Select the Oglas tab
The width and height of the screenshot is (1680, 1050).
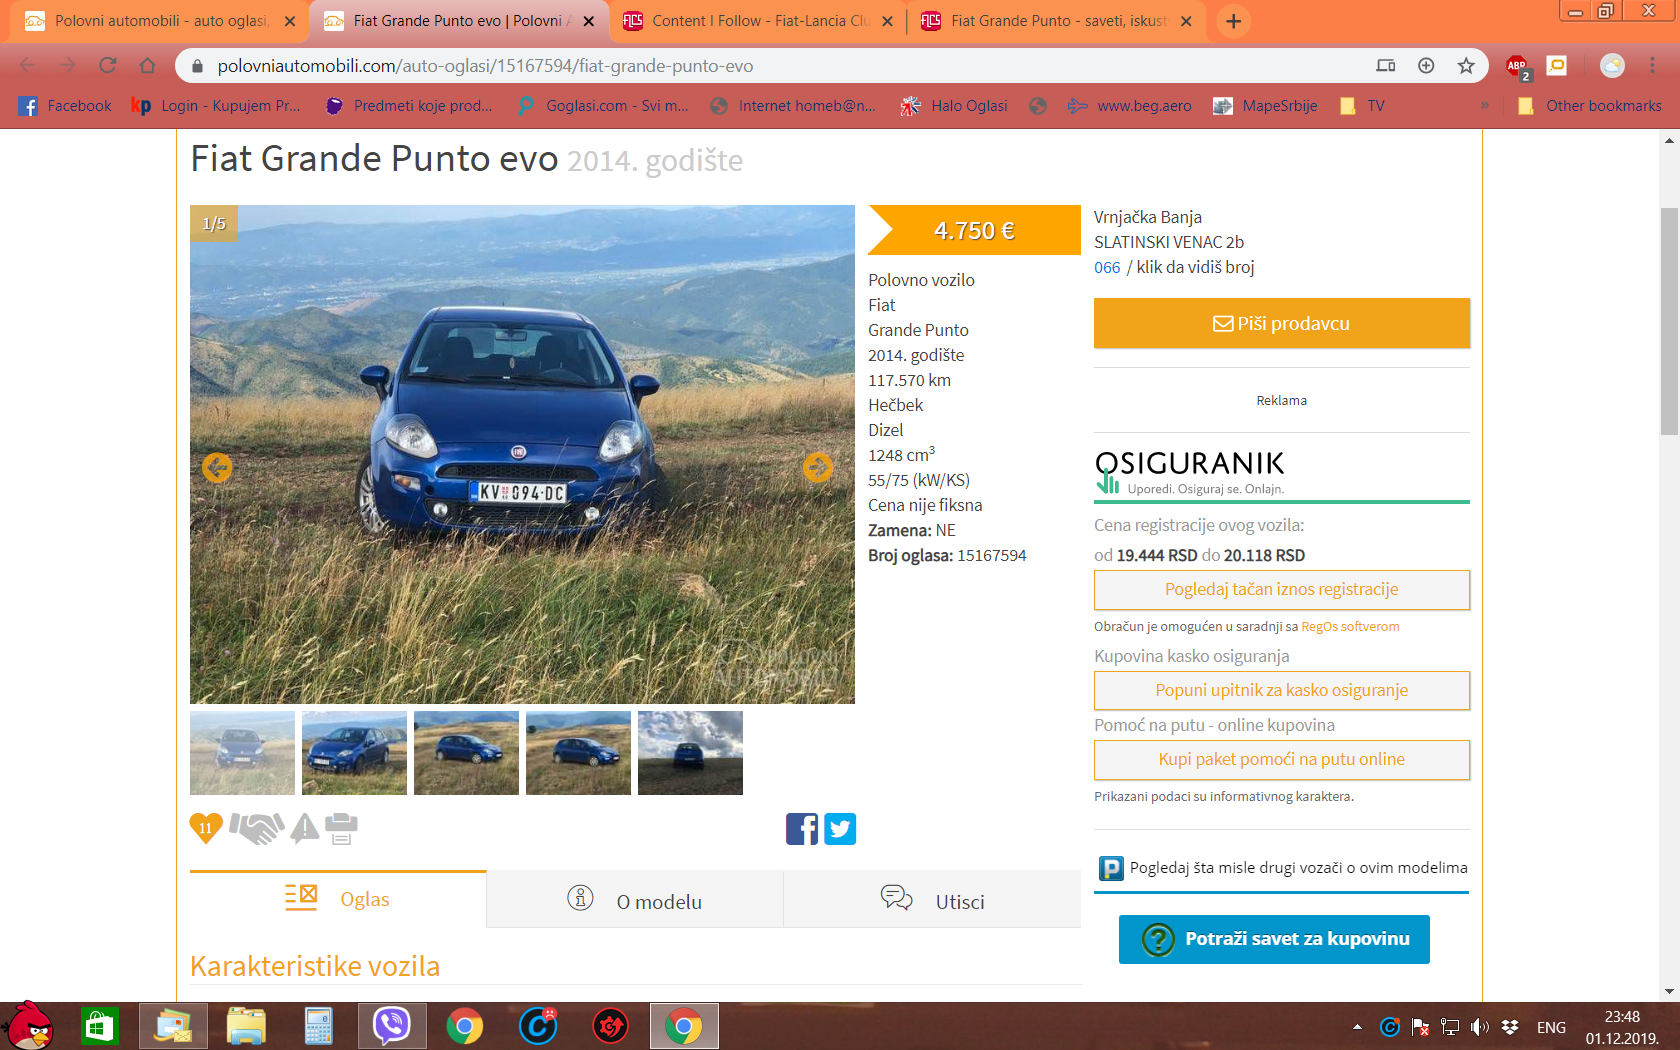(x=338, y=899)
